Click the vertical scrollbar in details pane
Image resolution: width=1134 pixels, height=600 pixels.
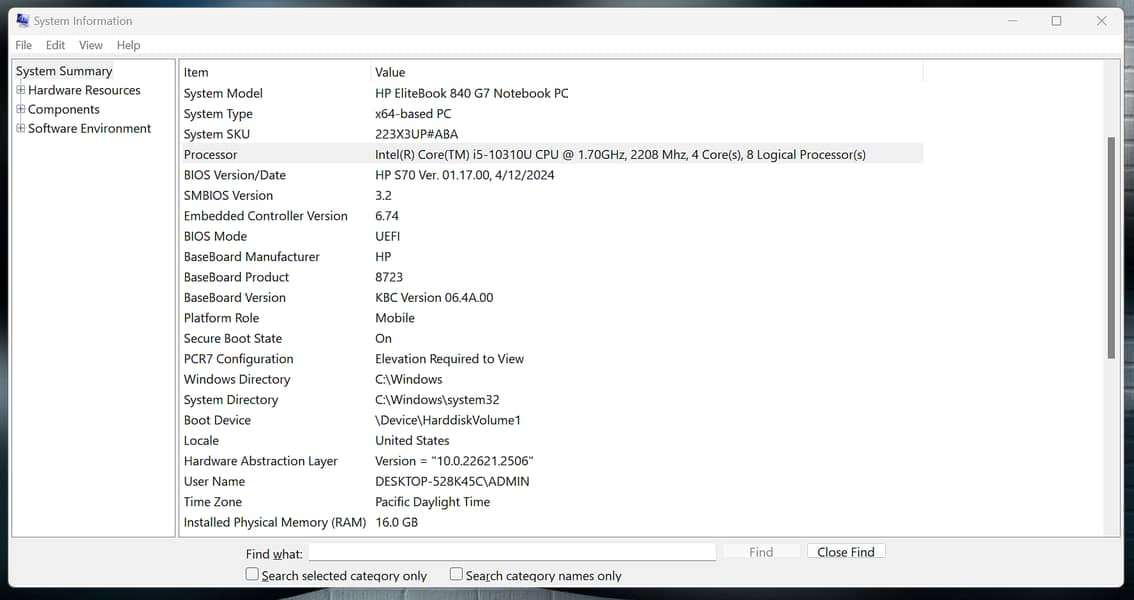(x=1111, y=250)
